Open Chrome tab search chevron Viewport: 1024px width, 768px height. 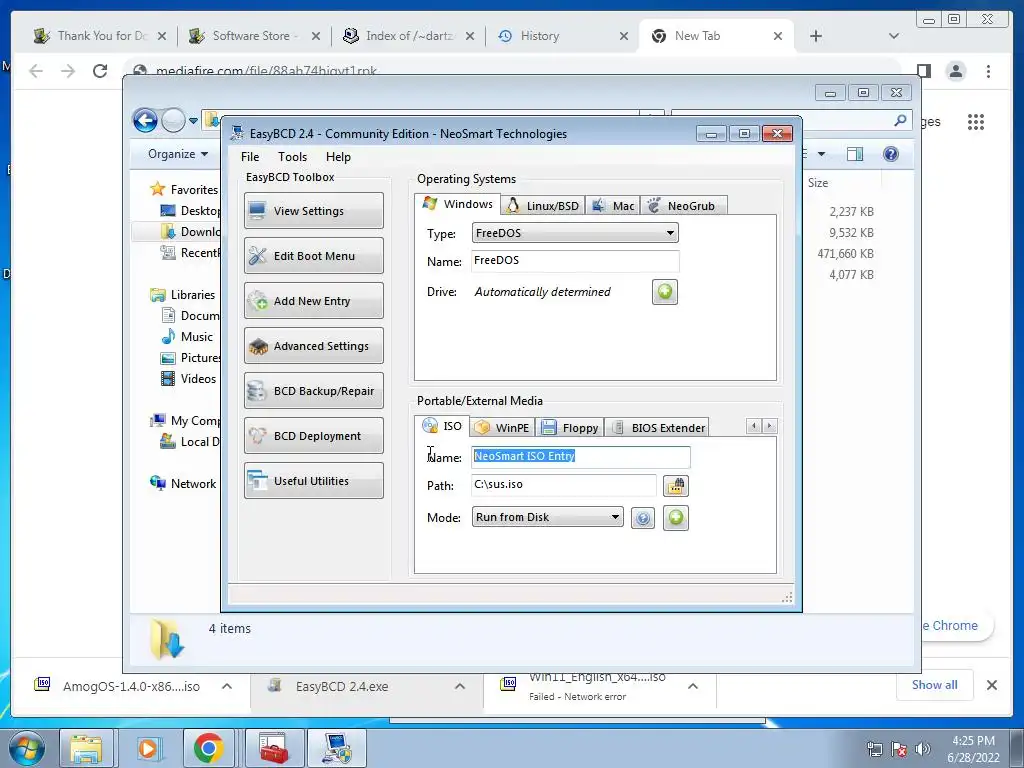click(x=894, y=36)
